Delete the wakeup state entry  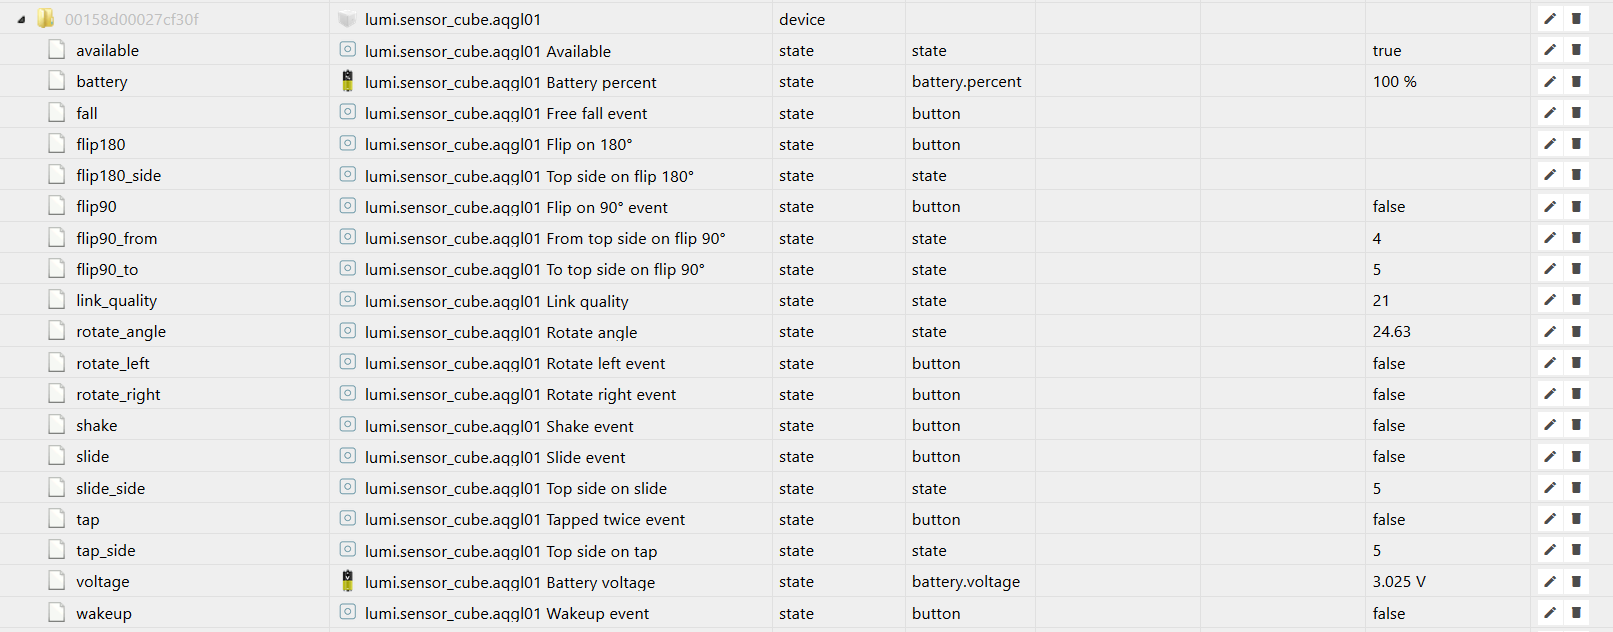1576,613
